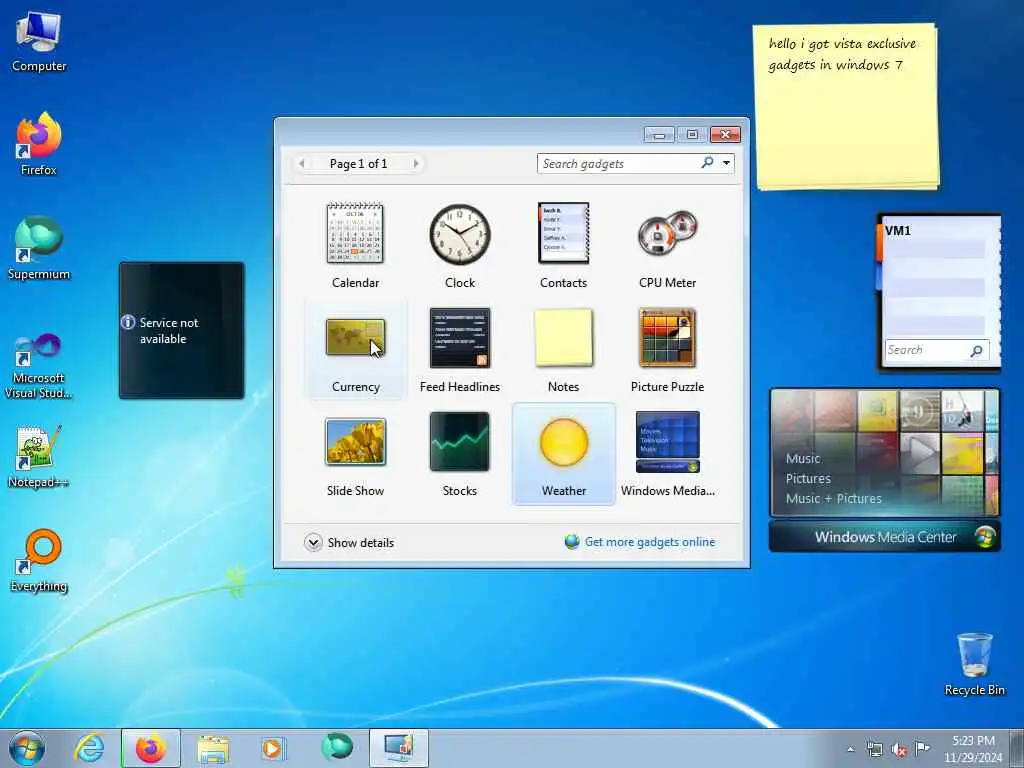Image resolution: width=1024 pixels, height=768 pixels.
Task: Open the network tray icon
Action: pyautogui.click(x=874, y=750)
